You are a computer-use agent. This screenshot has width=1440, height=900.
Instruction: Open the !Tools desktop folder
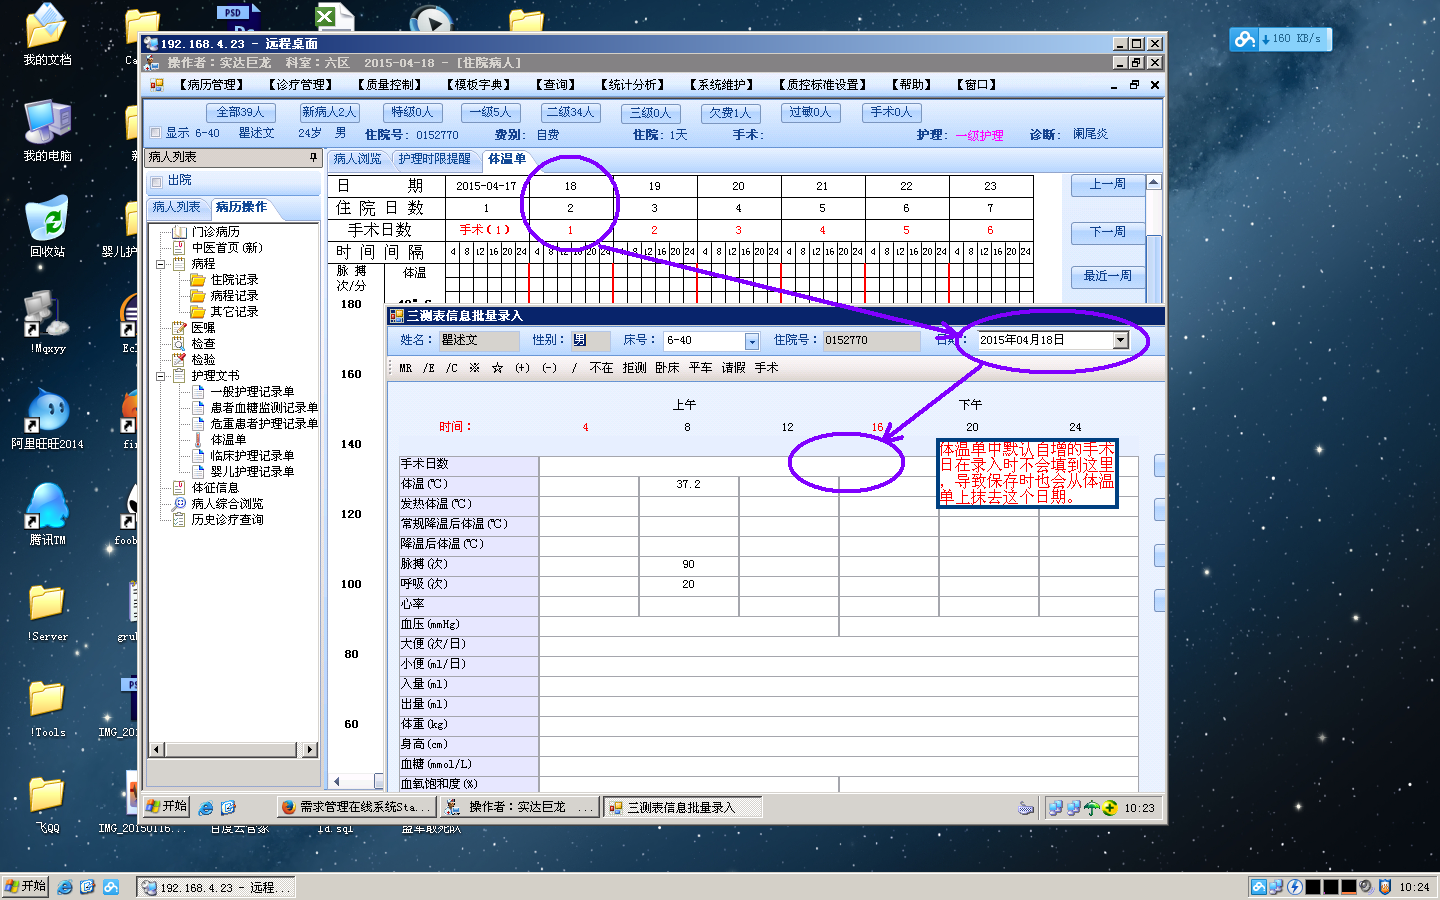pyautogui.click(x=47, y=708)
